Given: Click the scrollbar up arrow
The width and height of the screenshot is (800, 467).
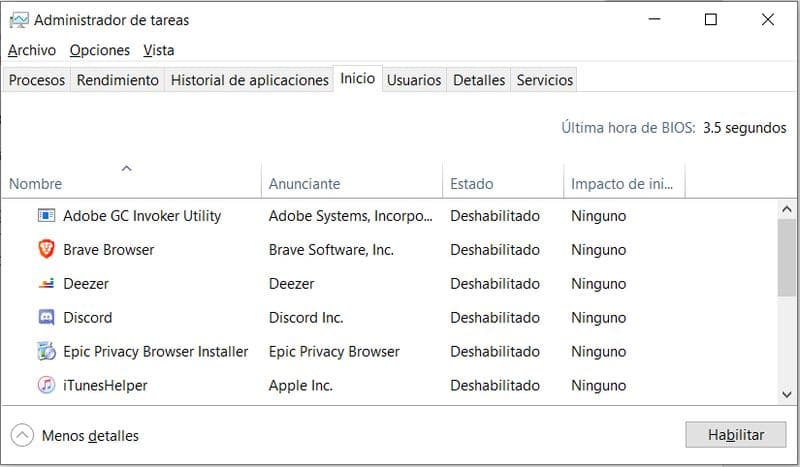Looking at the screenshot, I should tap(787, 209).
